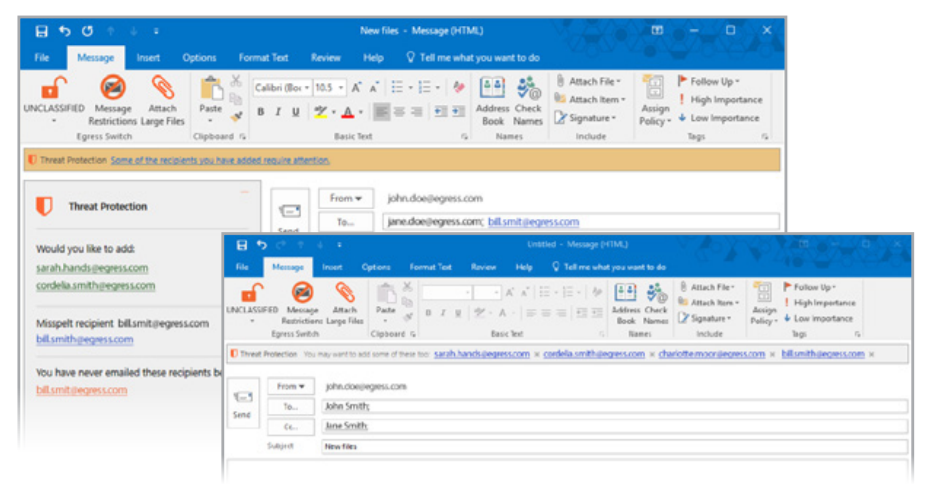The image size is (930, 484).
Task: Undo in New files window title bar
Action: (x=64, y=31)
